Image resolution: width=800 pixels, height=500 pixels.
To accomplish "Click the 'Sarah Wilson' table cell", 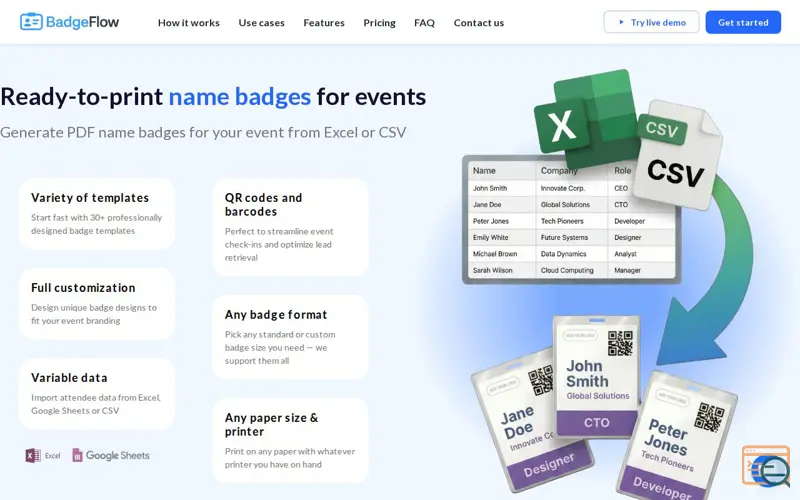I will click(x=492, y=270).
